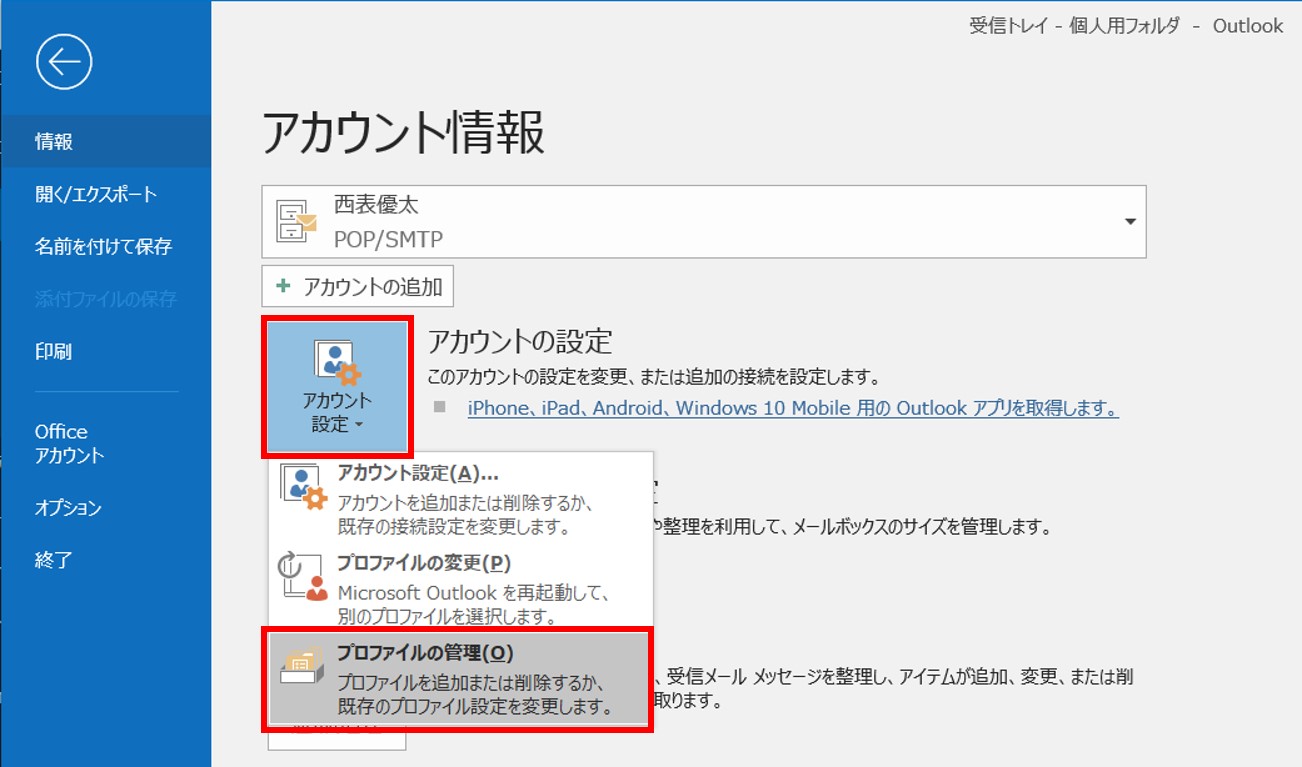Click text このアカウントの設定を変更、または追加の接続を設定します。

pos(654,378)
